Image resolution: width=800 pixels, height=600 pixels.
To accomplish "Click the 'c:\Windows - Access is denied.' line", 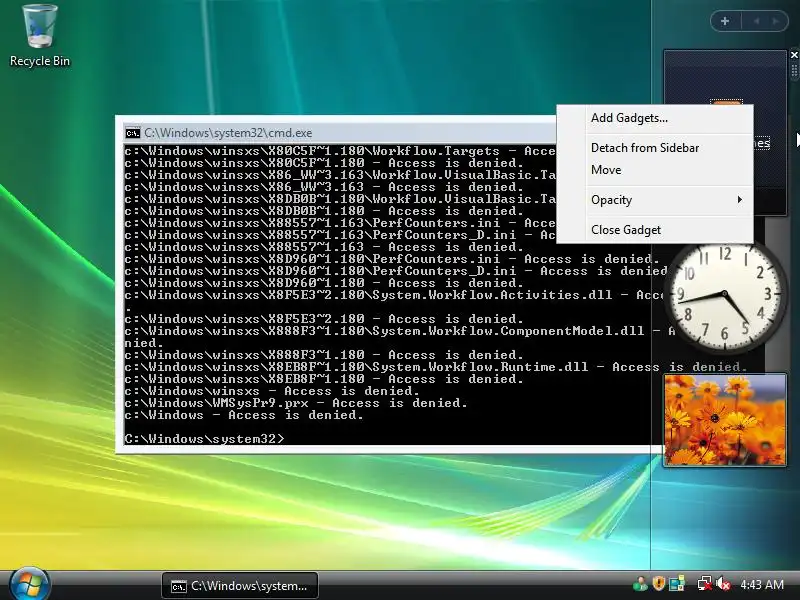I will pos(244,415).
